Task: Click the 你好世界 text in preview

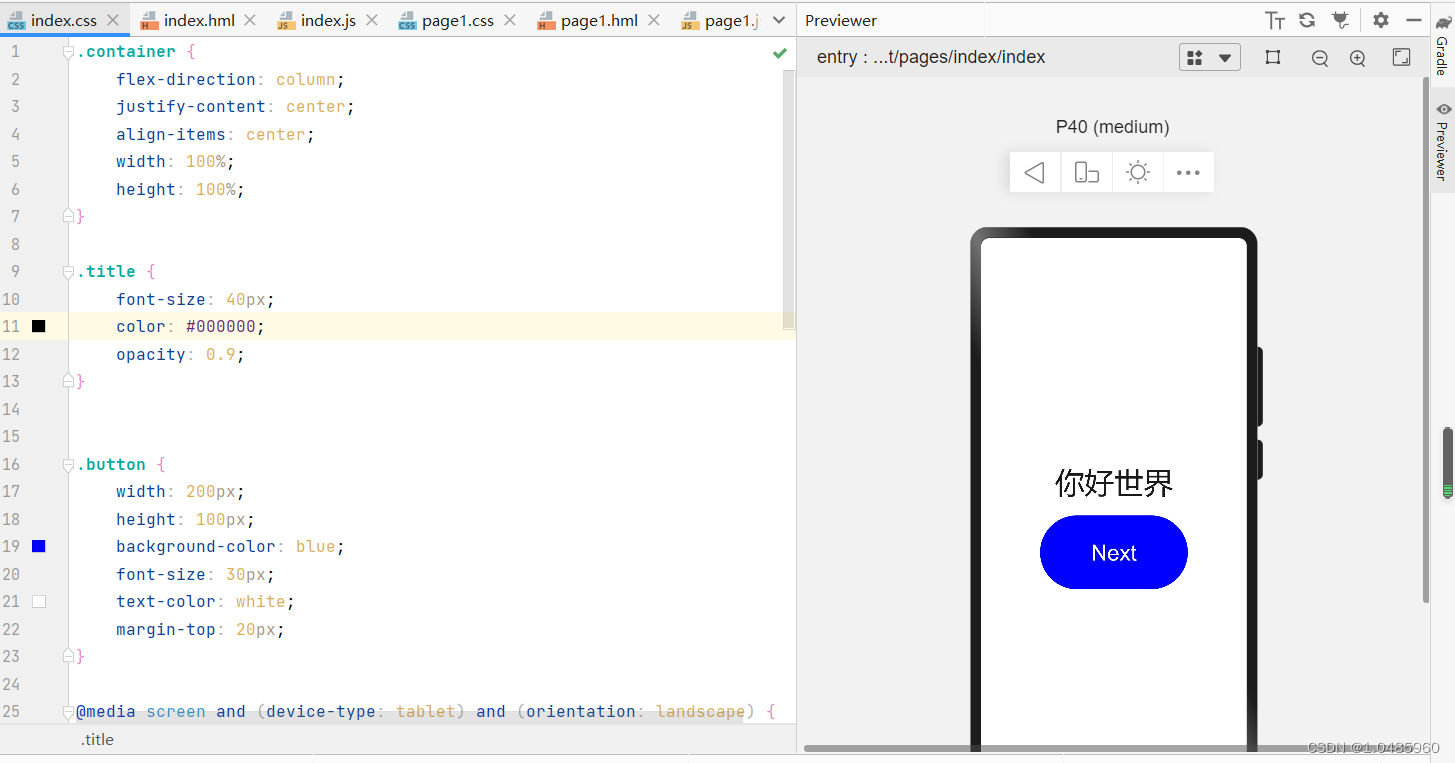Action: [1114, 483]
